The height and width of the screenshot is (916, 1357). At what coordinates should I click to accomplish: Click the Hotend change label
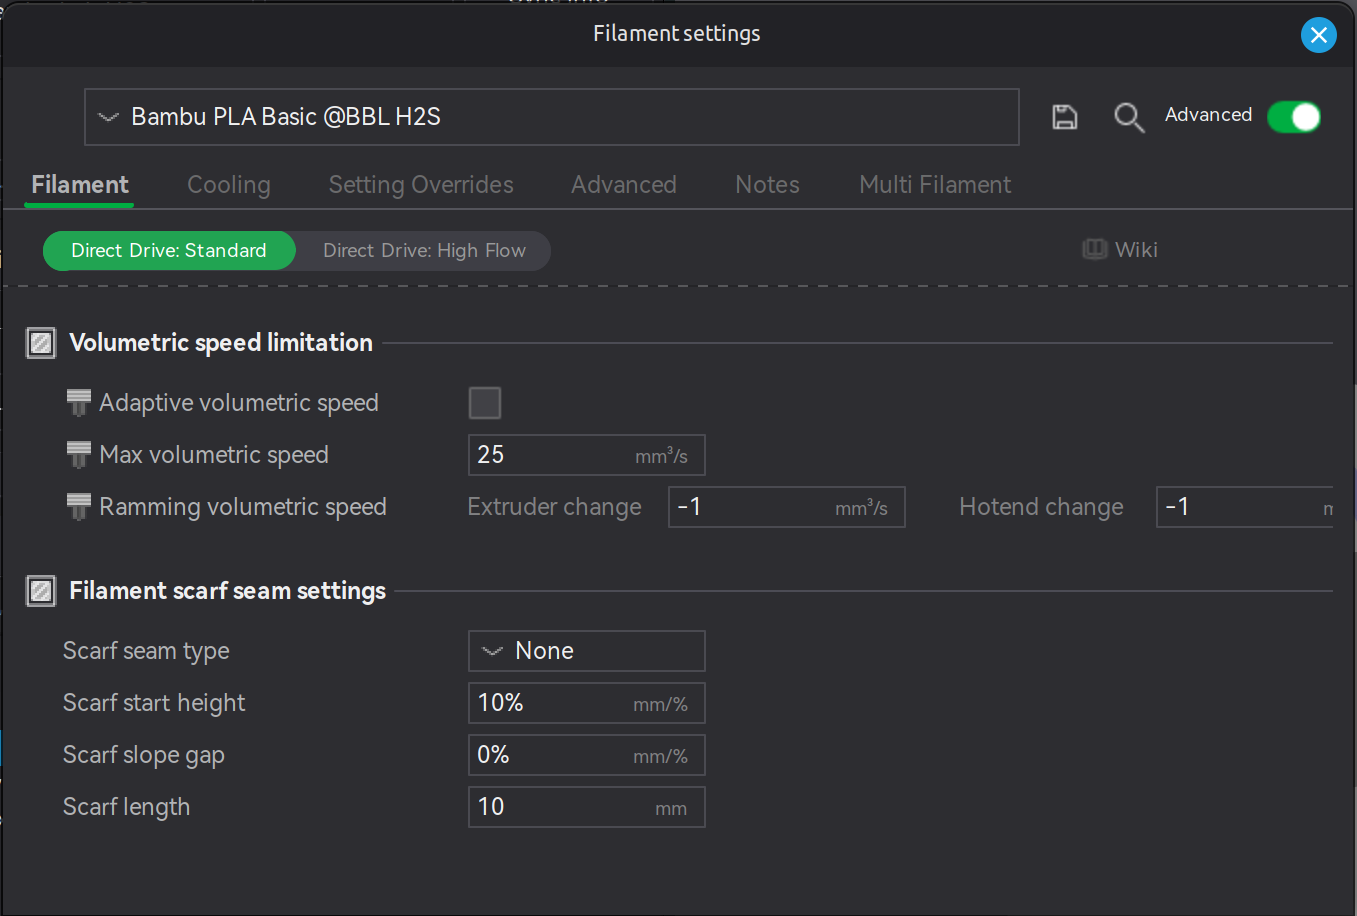1041,507
